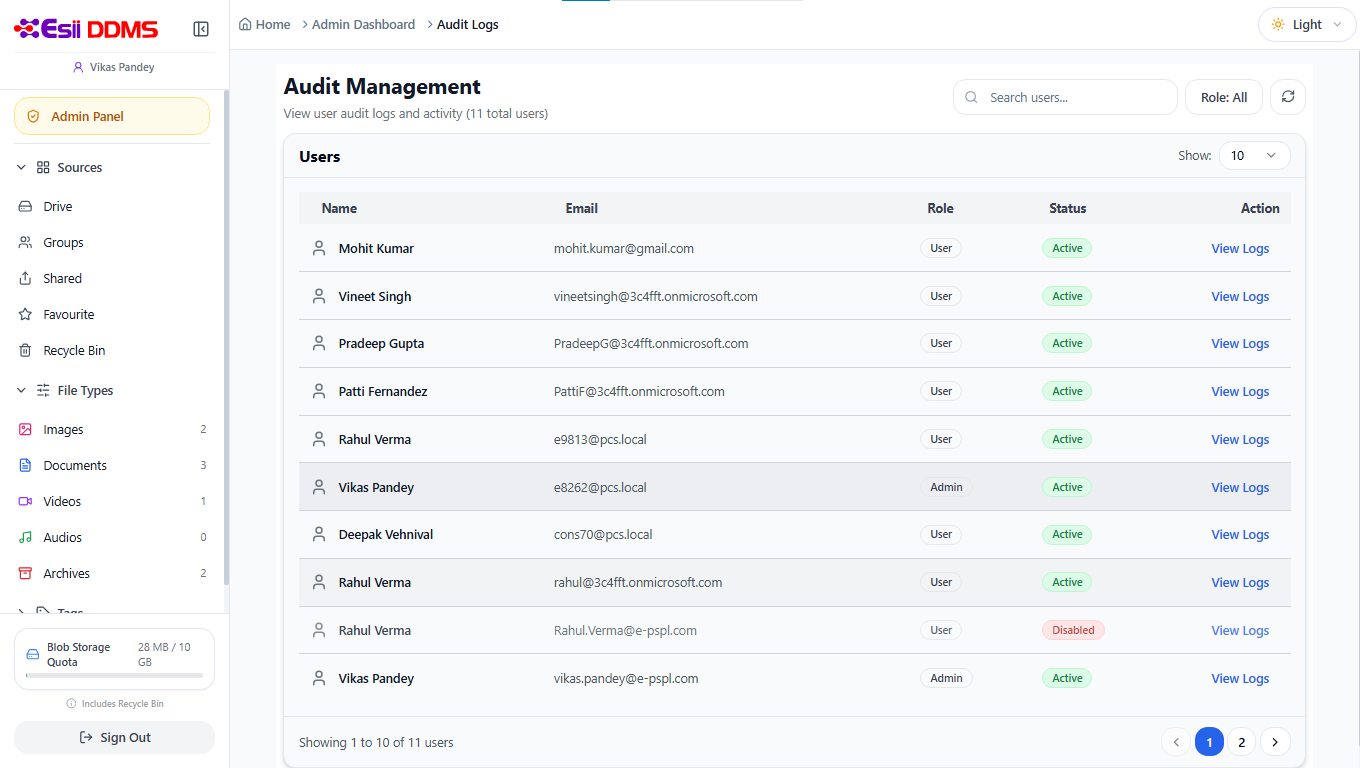Click the Documents file type icon
1360x768 pixels.
[26, 466]
